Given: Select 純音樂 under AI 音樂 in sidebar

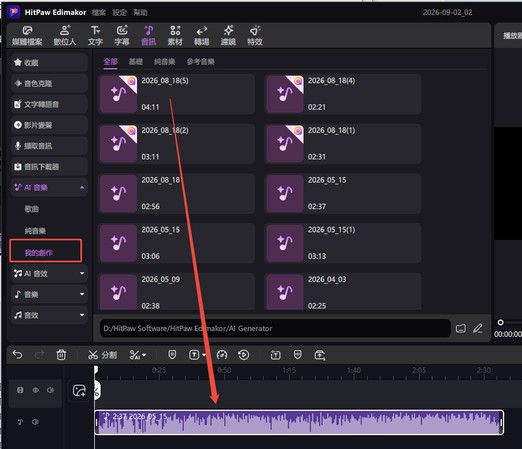Looking at the screenshot, I should coord(35,231).
